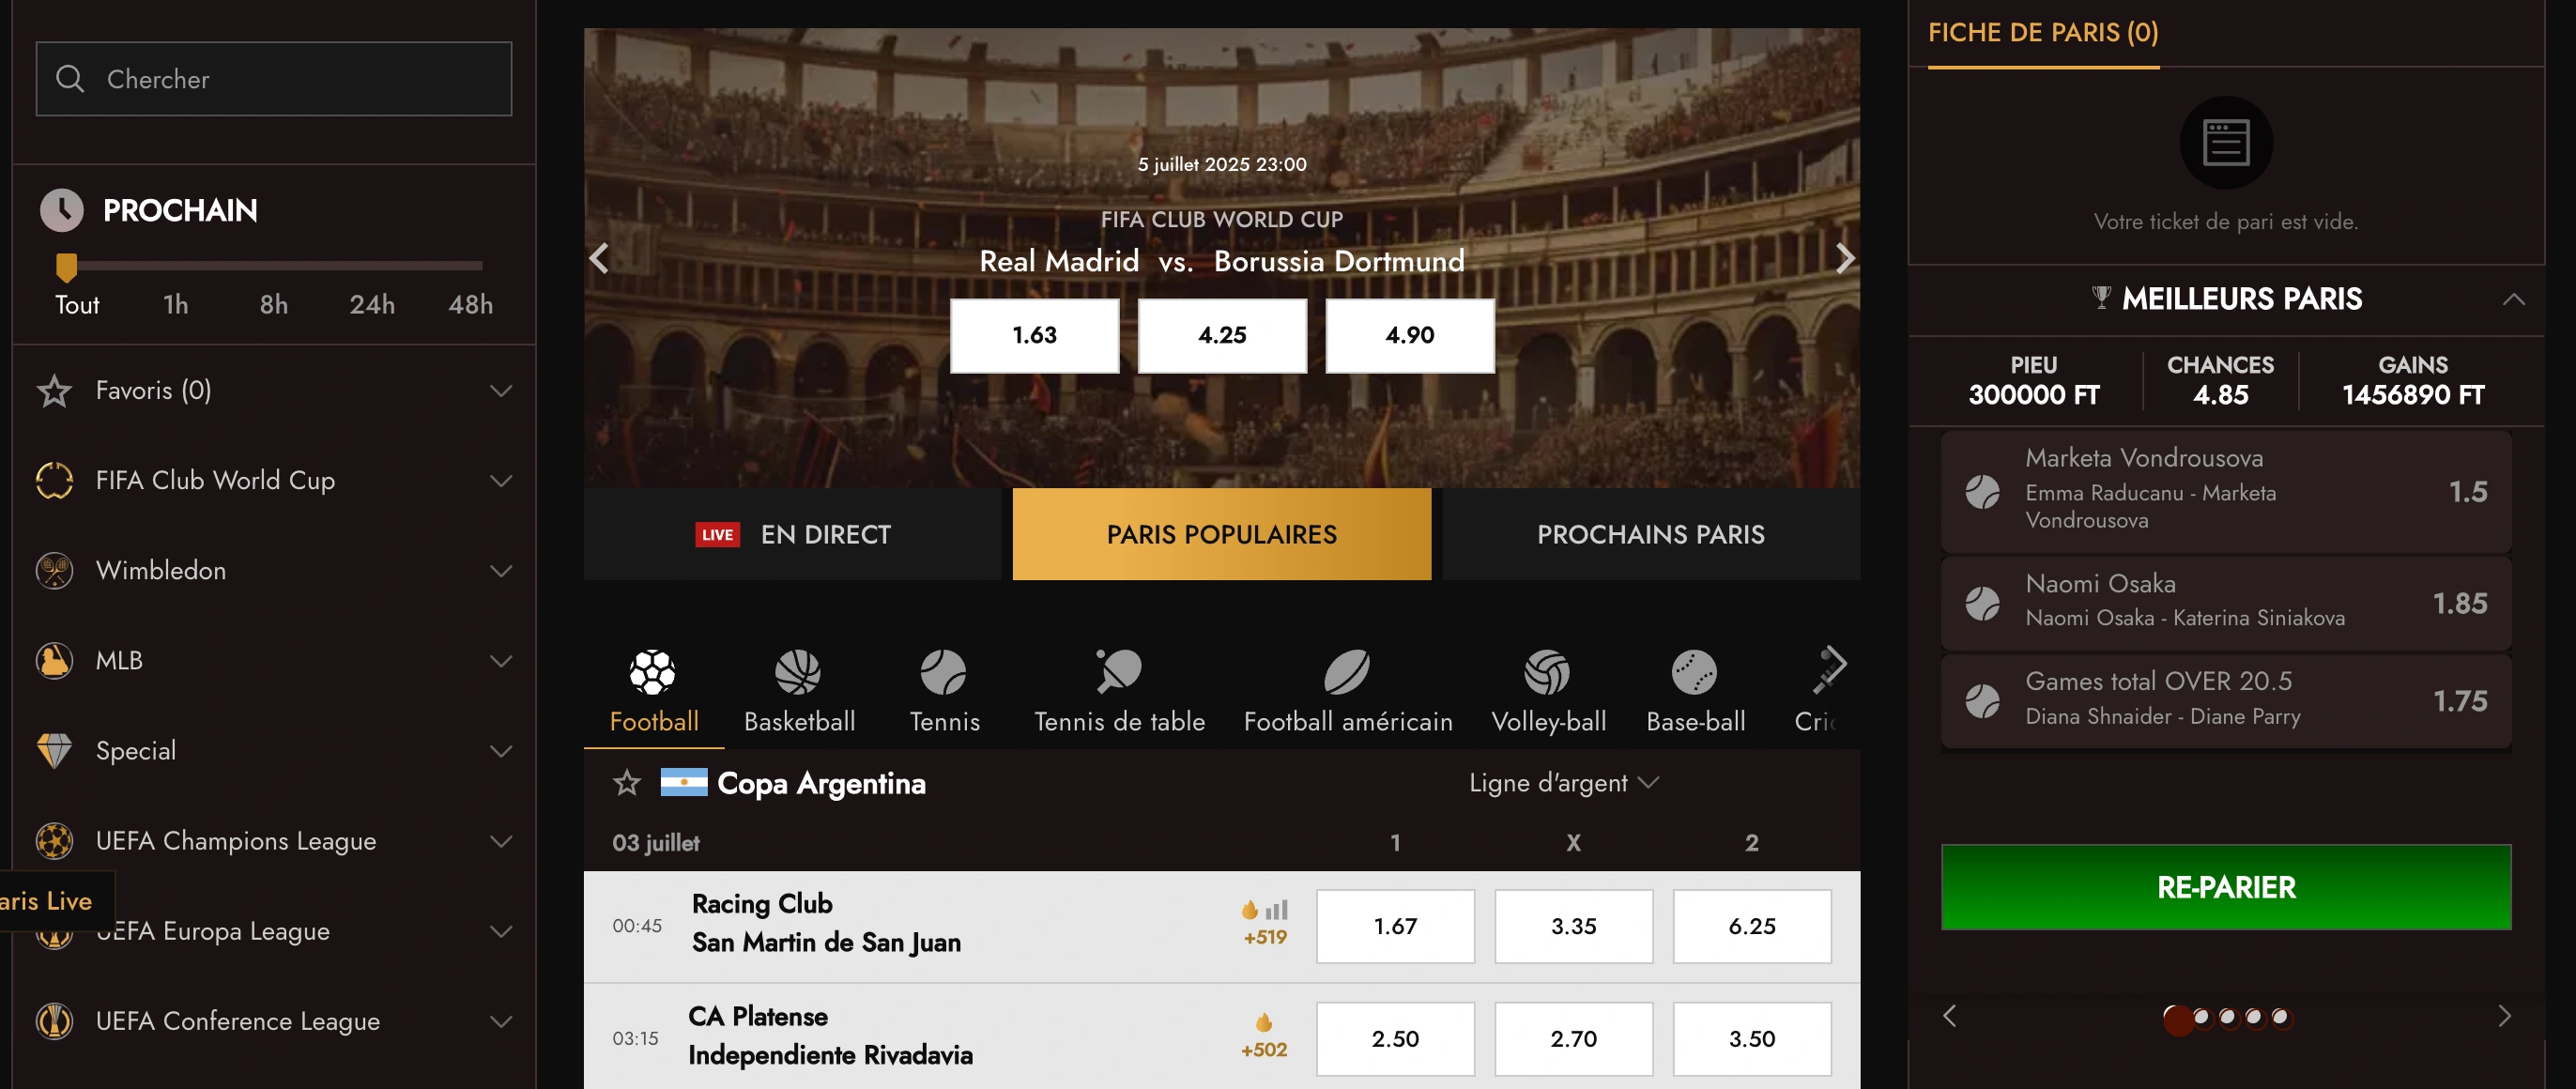
Task: Expand the Wimbledon sidebar section
Action: (500, 571)
